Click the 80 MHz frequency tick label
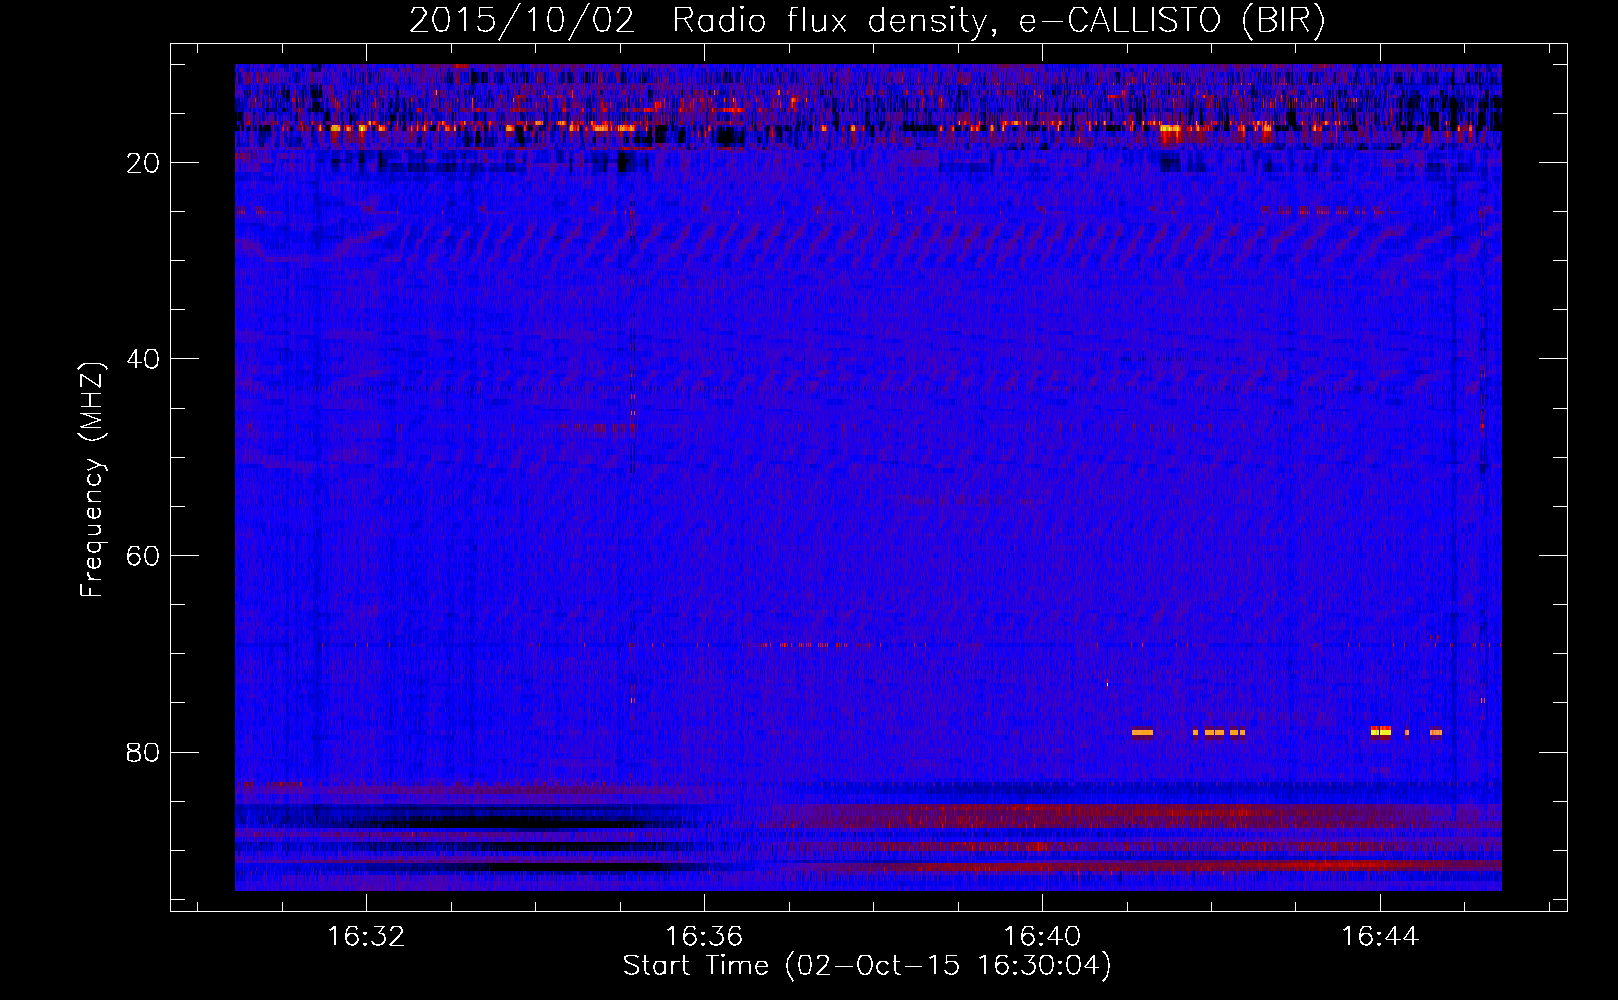Viewport: 1618px width, 1000px height. [x=143, y=752]
